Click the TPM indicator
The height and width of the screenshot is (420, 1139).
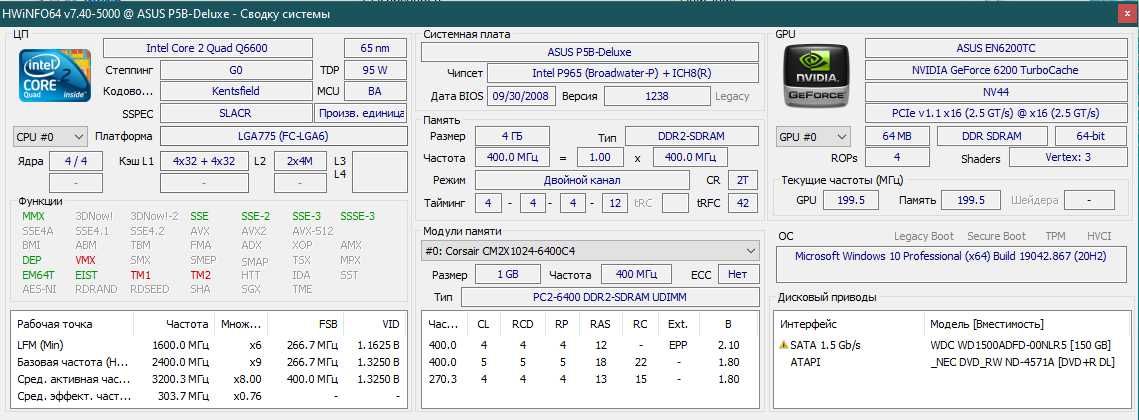coord(1055,236)
